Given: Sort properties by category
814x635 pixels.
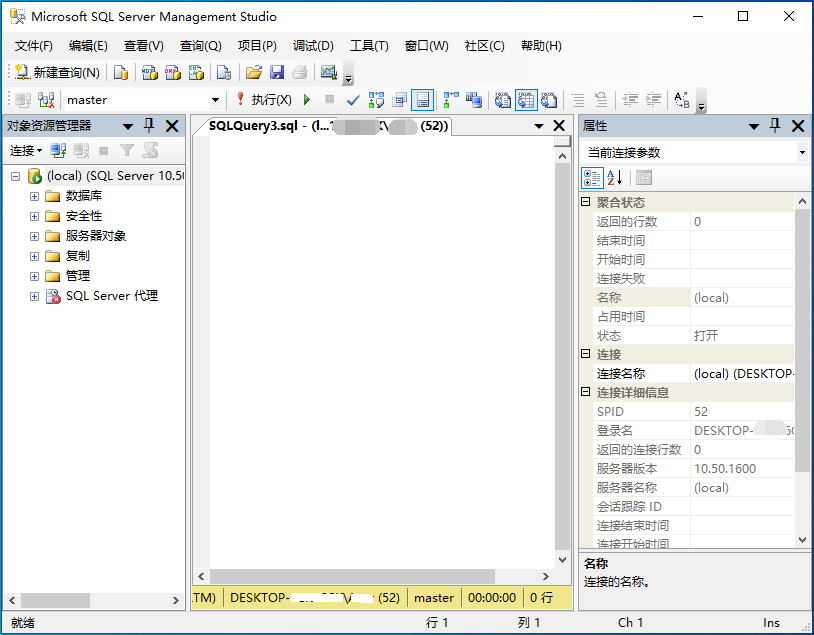Looking at the screenshot, I should pos(592,178).
